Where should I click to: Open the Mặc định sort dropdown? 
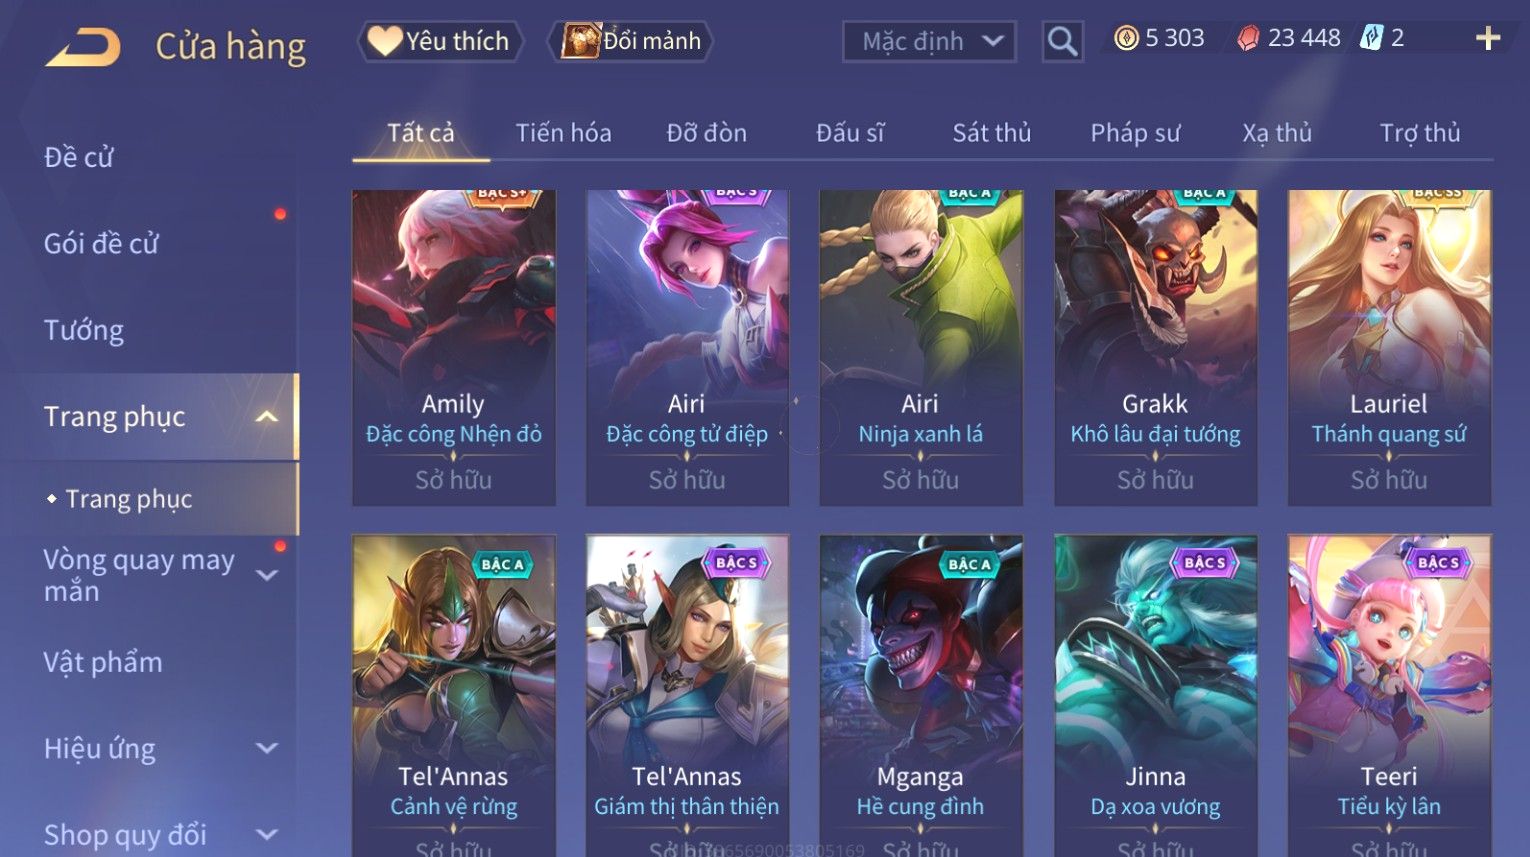[929, 42]
